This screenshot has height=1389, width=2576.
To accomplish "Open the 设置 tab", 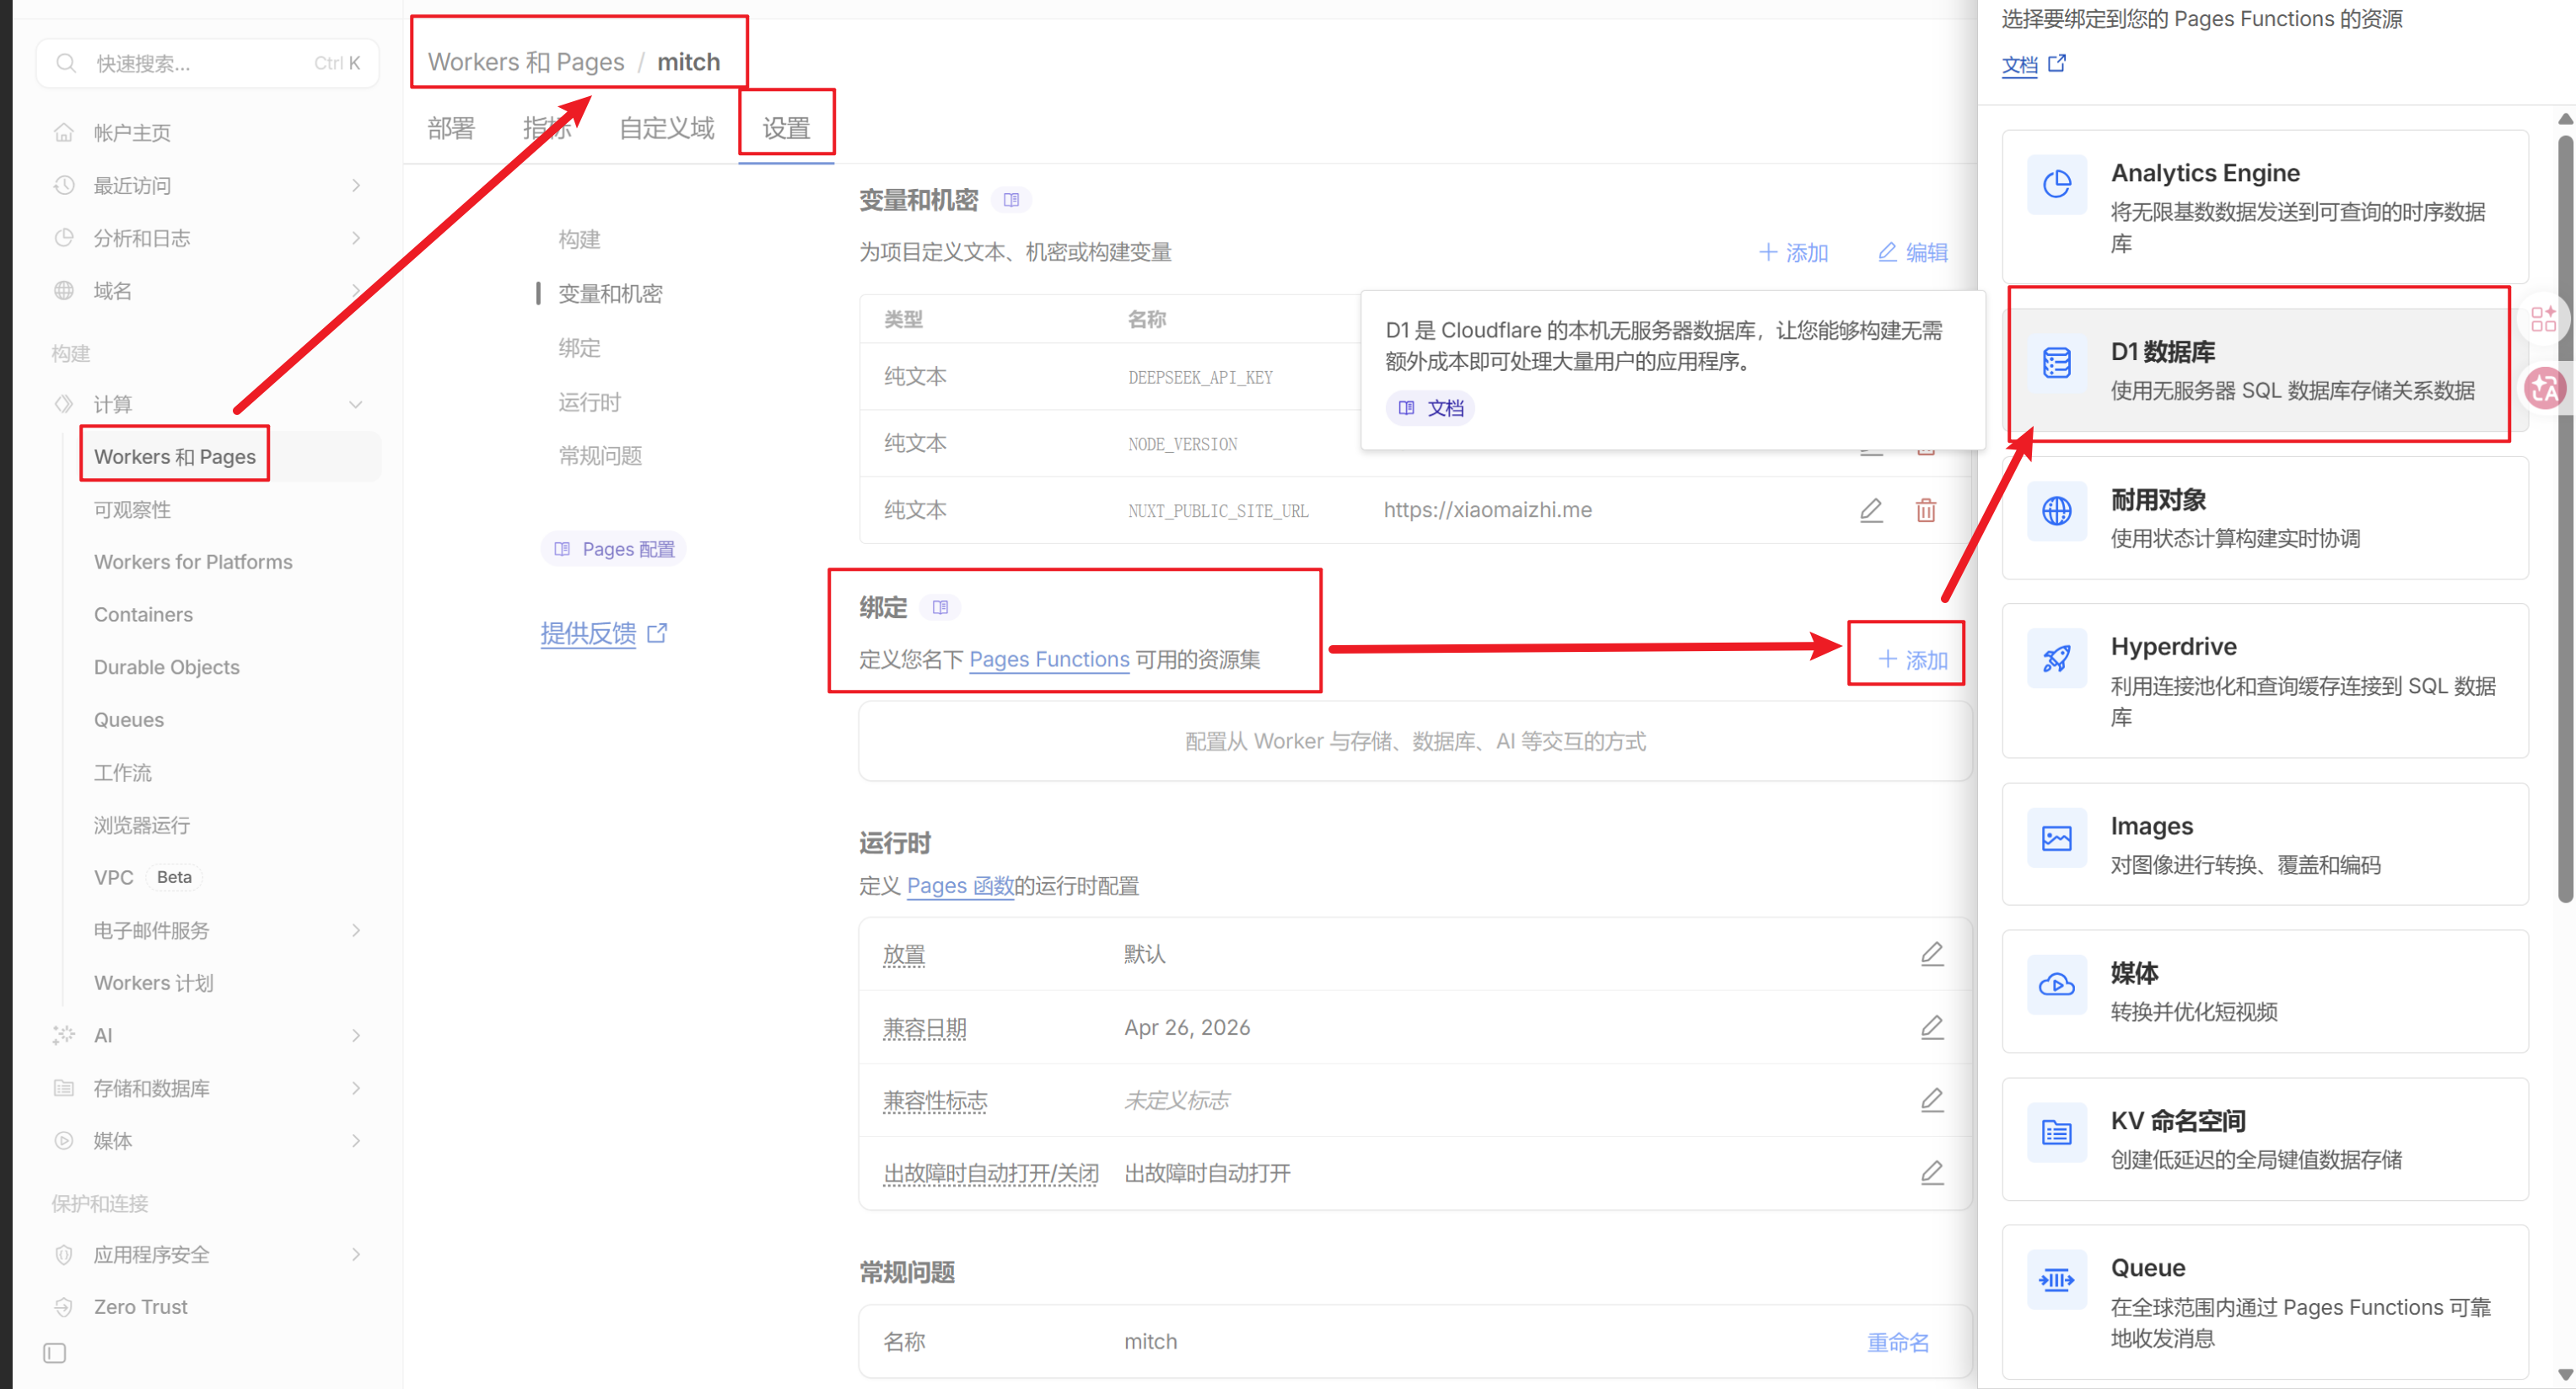I will click(x=786, y=128).
